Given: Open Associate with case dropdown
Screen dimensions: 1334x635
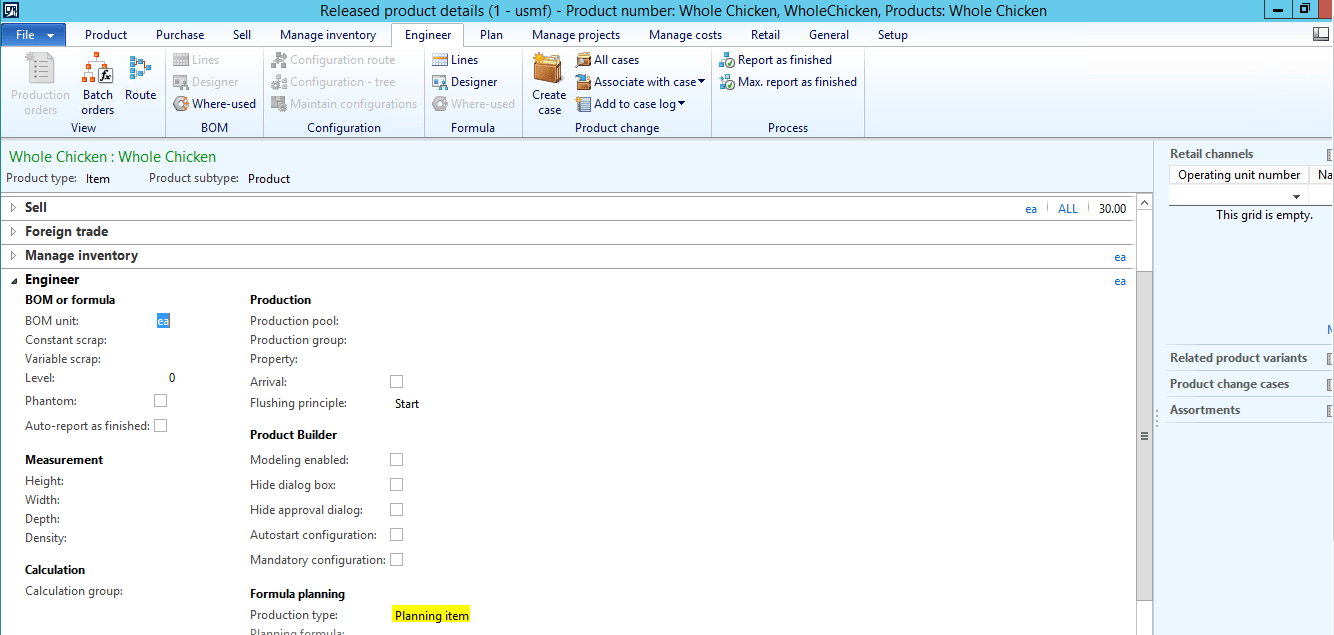Looking at the screenshot, I should click(x=641, y=82).
